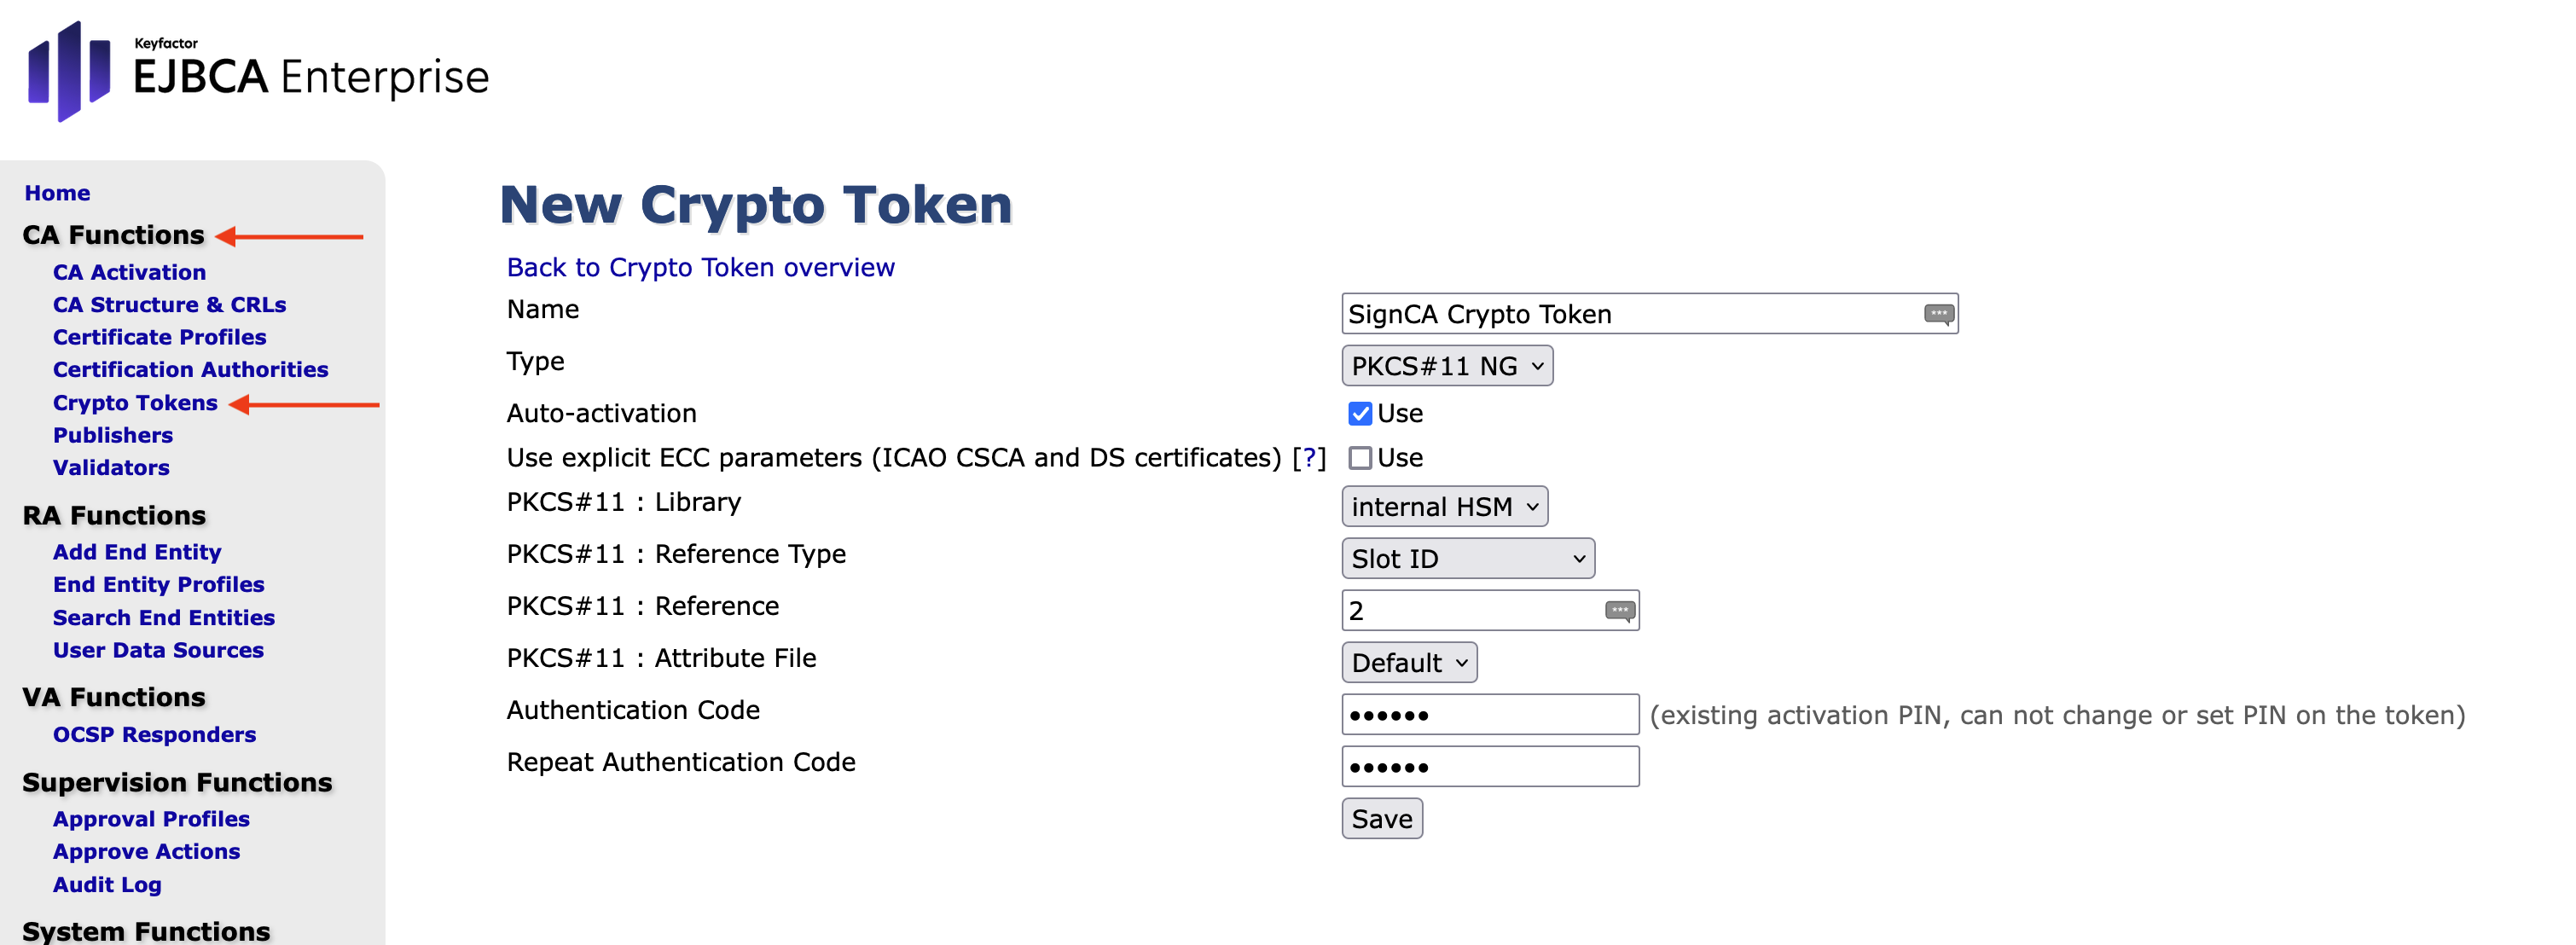Open the PKCS#11 Library dropdown
The height and width of the screenshot is (945, 2576).
1444,506
